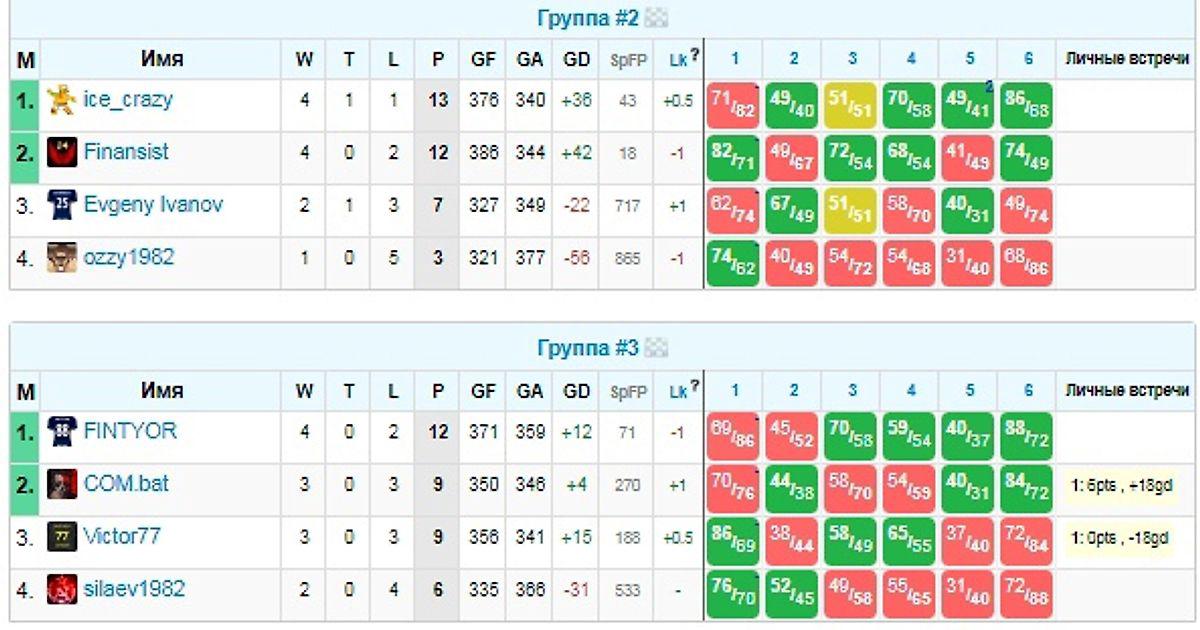Click small icon beside Группа #3 title

click(x=656, y=349)
